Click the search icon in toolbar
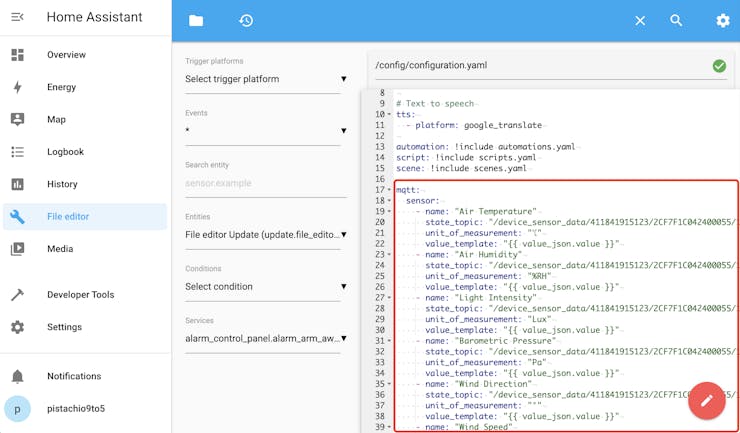 (676, 21)
